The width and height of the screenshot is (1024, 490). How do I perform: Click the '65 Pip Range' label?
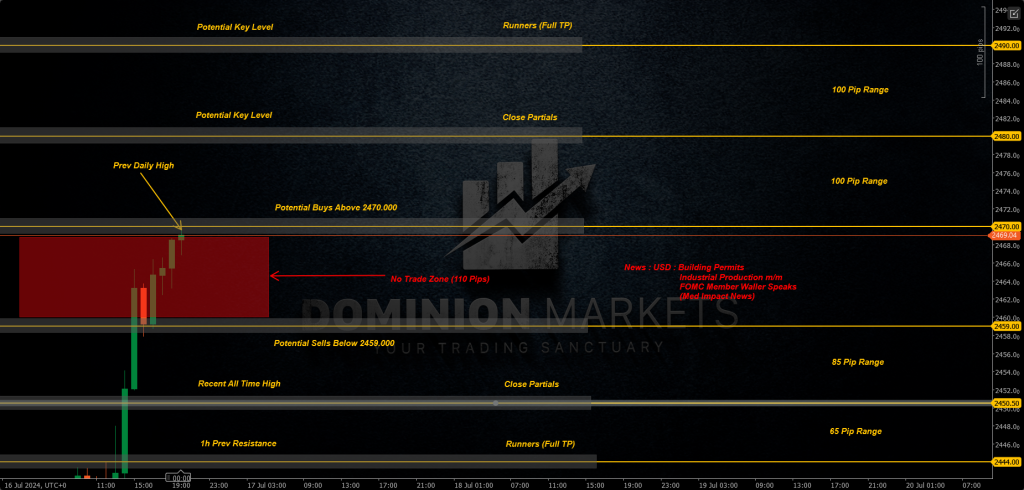[856, 431]
